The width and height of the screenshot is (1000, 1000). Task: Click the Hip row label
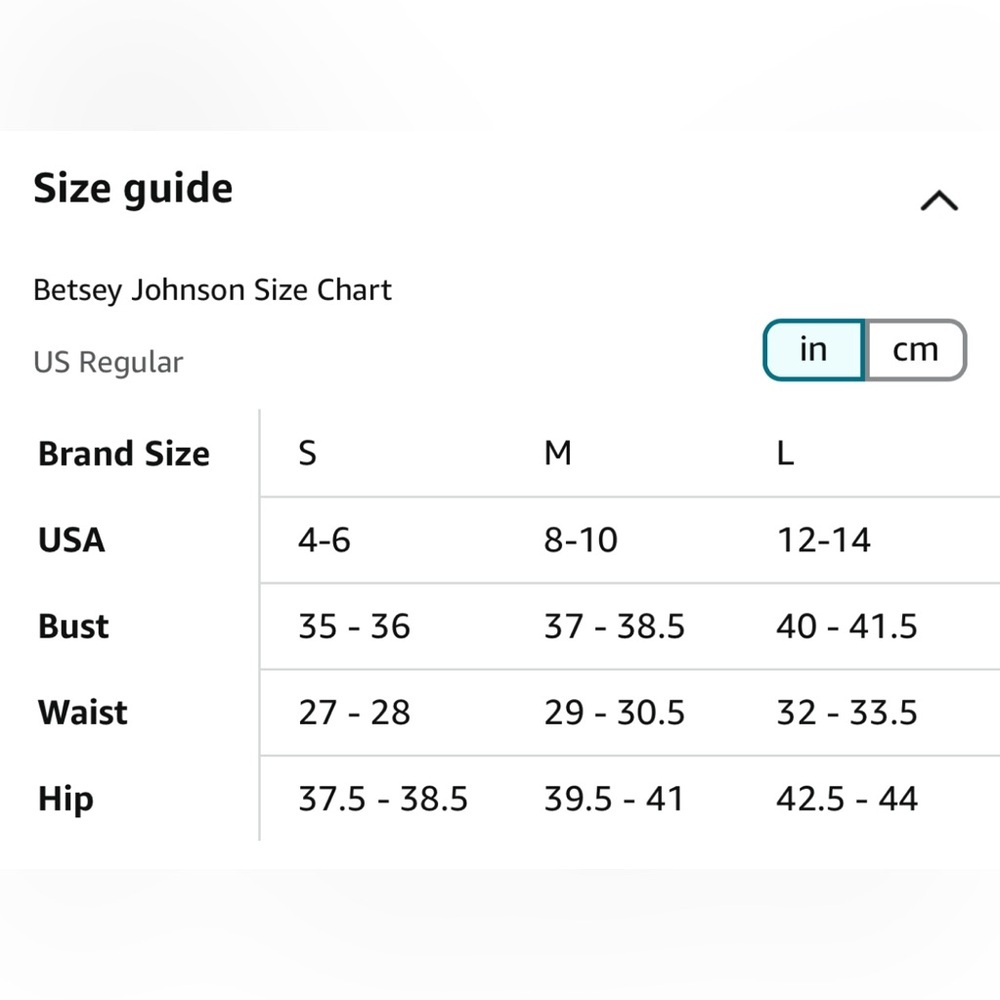click(x=65, y=798)
